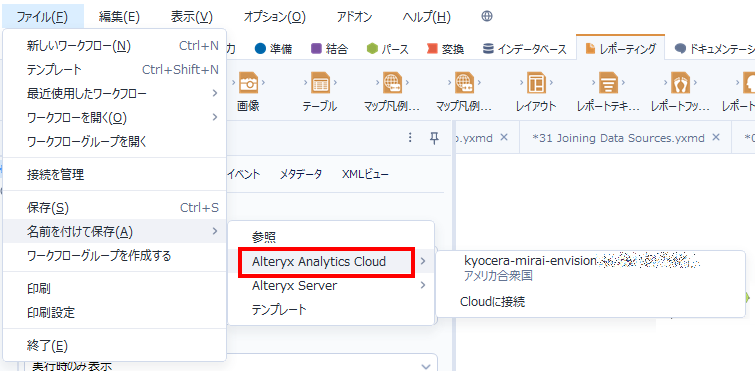Open the オプション(O) menu

point(274,17)
